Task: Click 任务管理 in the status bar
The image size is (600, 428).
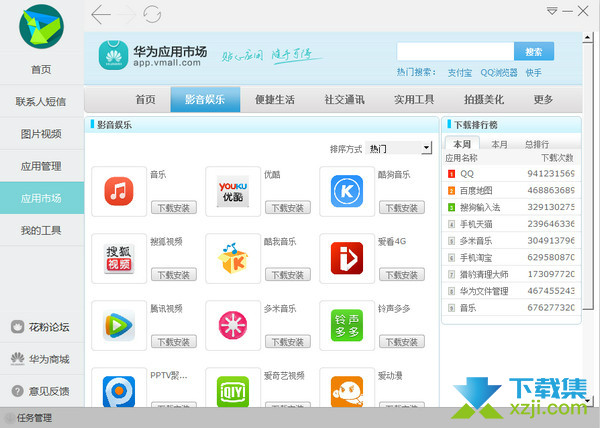Action: 34,418
